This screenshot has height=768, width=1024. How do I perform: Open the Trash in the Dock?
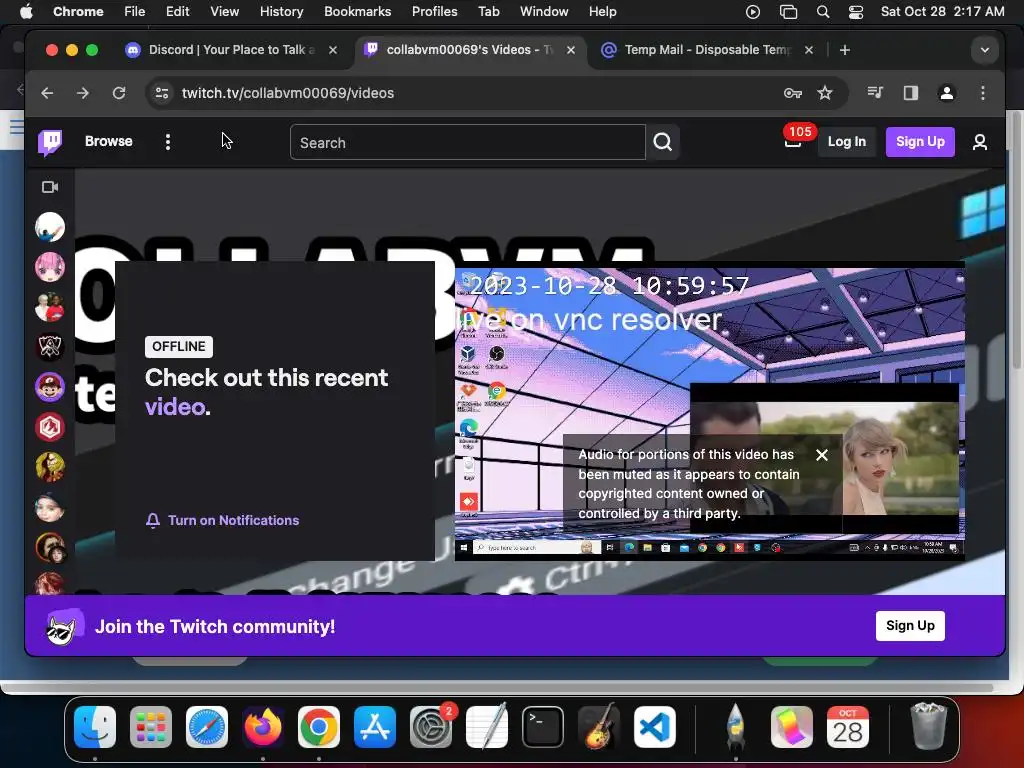tap(928, 726)
